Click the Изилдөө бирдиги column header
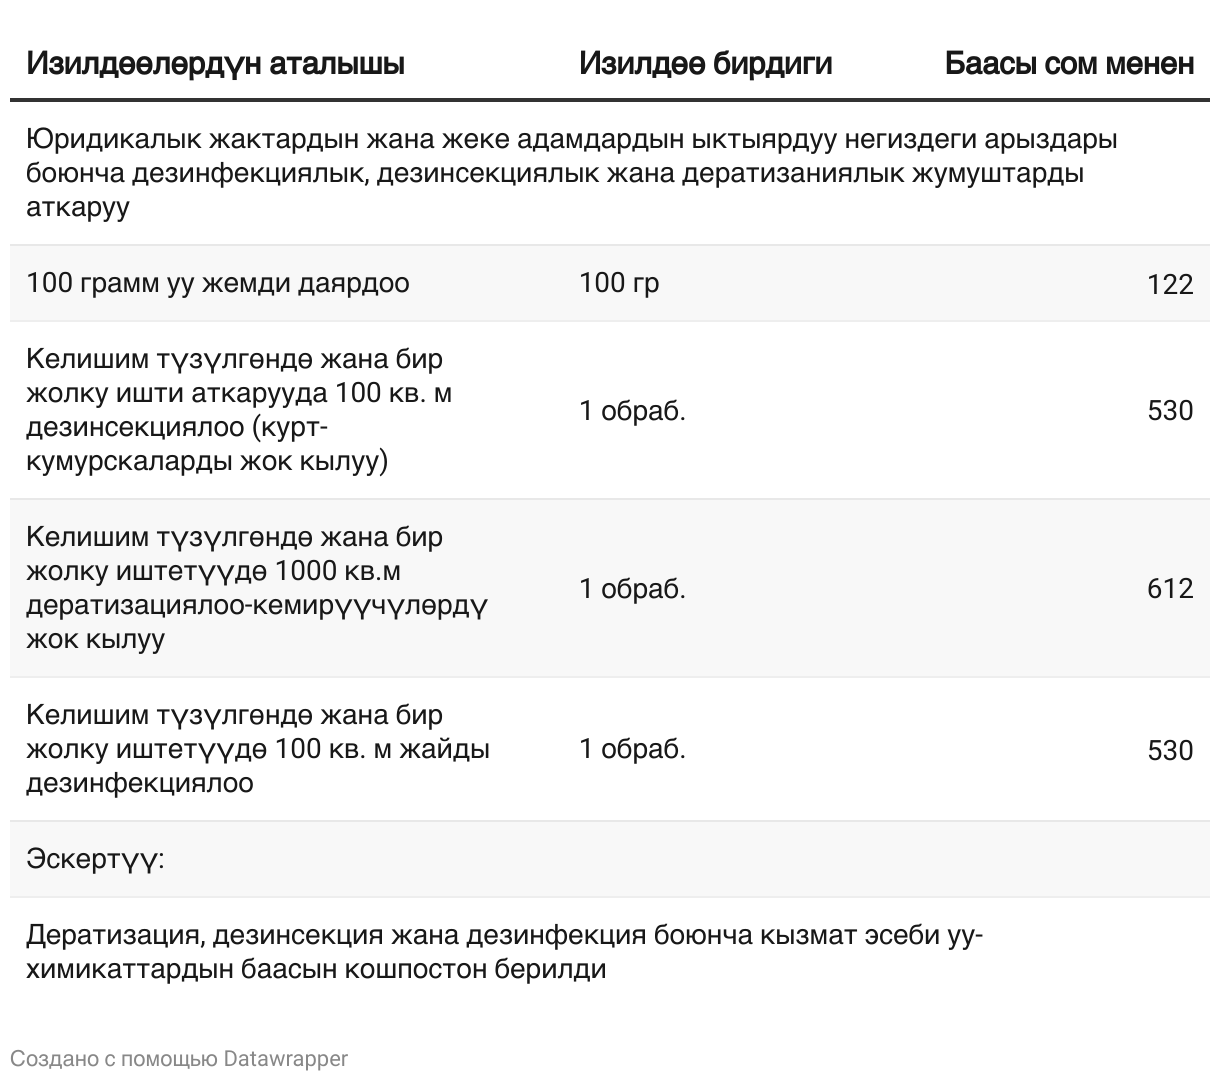 [705, 64]
